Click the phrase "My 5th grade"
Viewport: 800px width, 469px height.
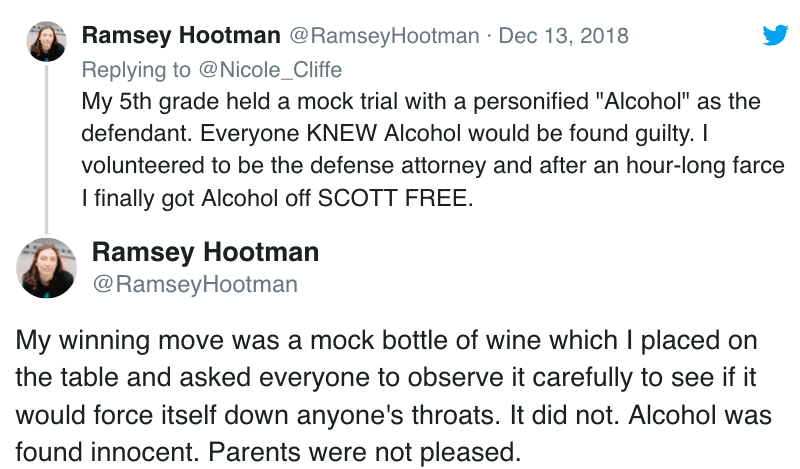tap(139, 102)
